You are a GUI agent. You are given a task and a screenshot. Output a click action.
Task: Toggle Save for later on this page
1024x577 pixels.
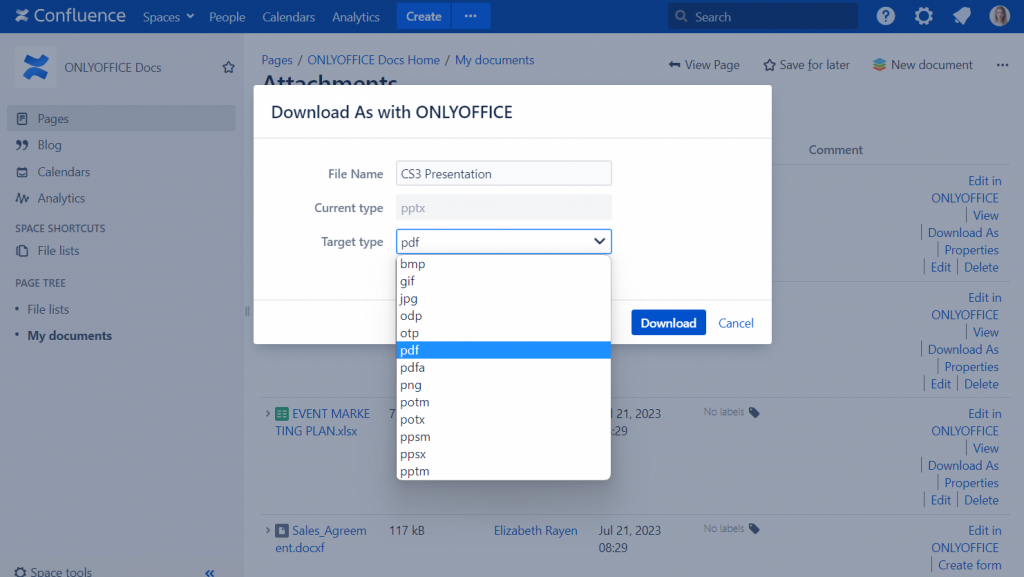tap(806, 64)
